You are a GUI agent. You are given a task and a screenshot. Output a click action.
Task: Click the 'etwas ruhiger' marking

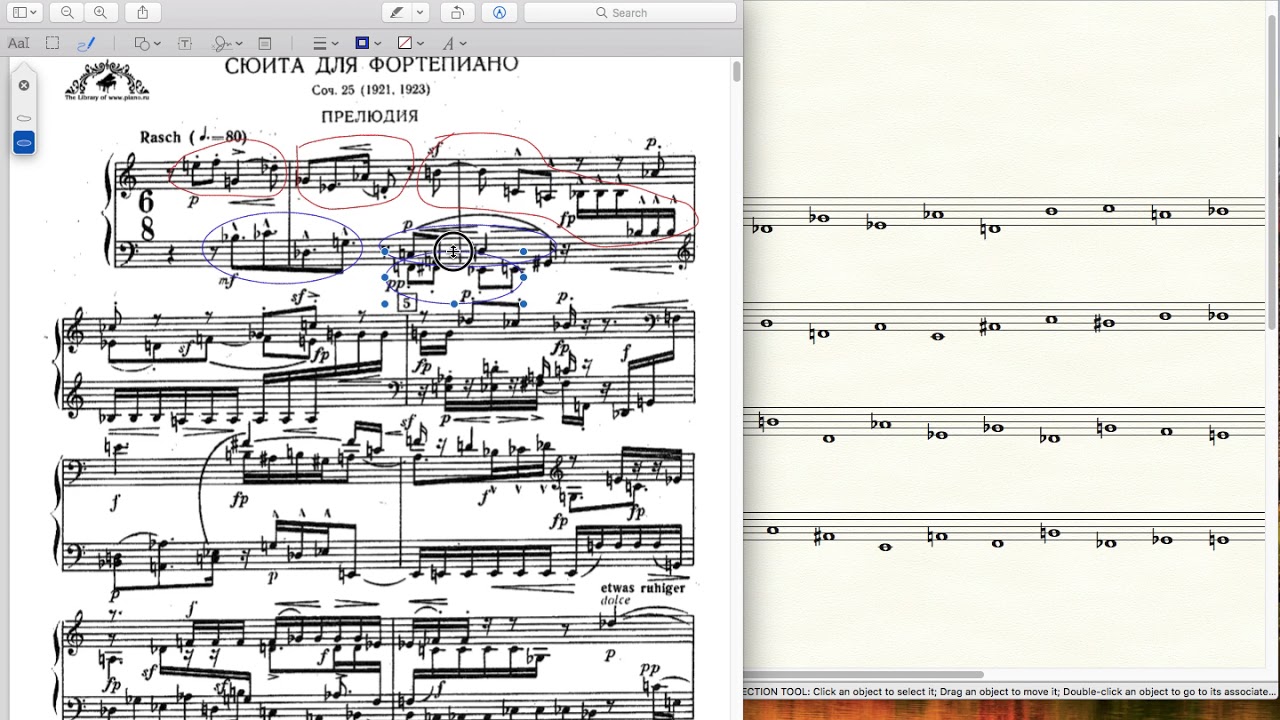pyautogui.click(x=643, y=588)
